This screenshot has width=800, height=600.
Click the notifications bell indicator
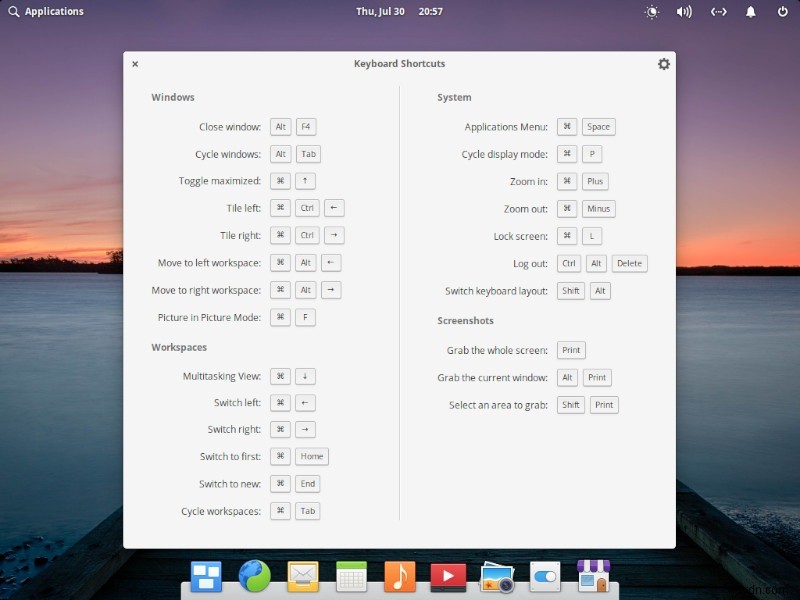[751, 11]
